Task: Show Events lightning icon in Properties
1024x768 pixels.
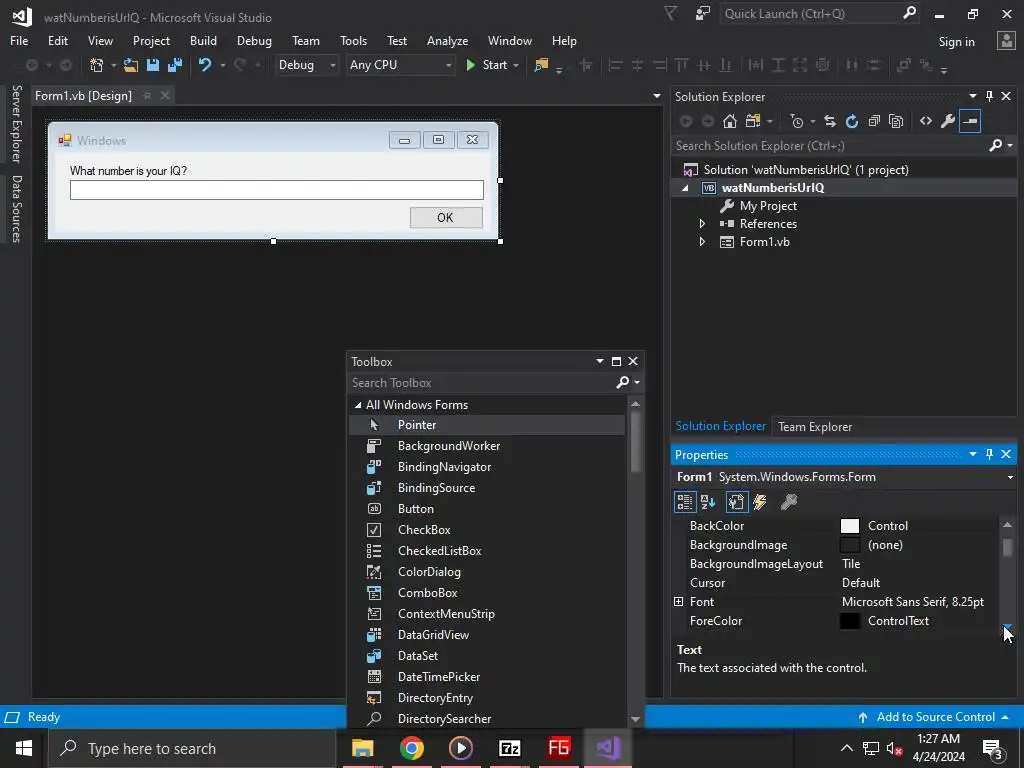Action: [760, 502]
